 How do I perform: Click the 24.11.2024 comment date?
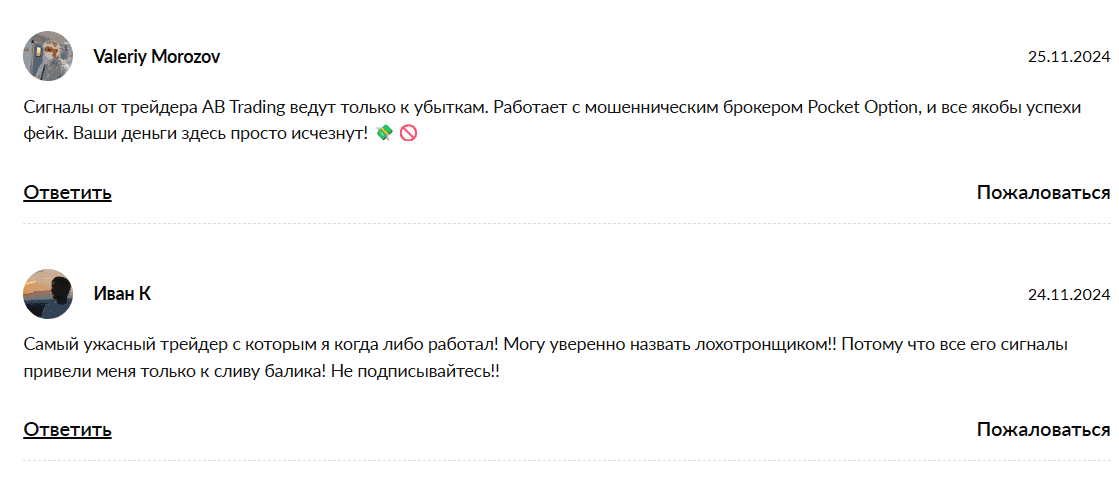(1069, 295)
